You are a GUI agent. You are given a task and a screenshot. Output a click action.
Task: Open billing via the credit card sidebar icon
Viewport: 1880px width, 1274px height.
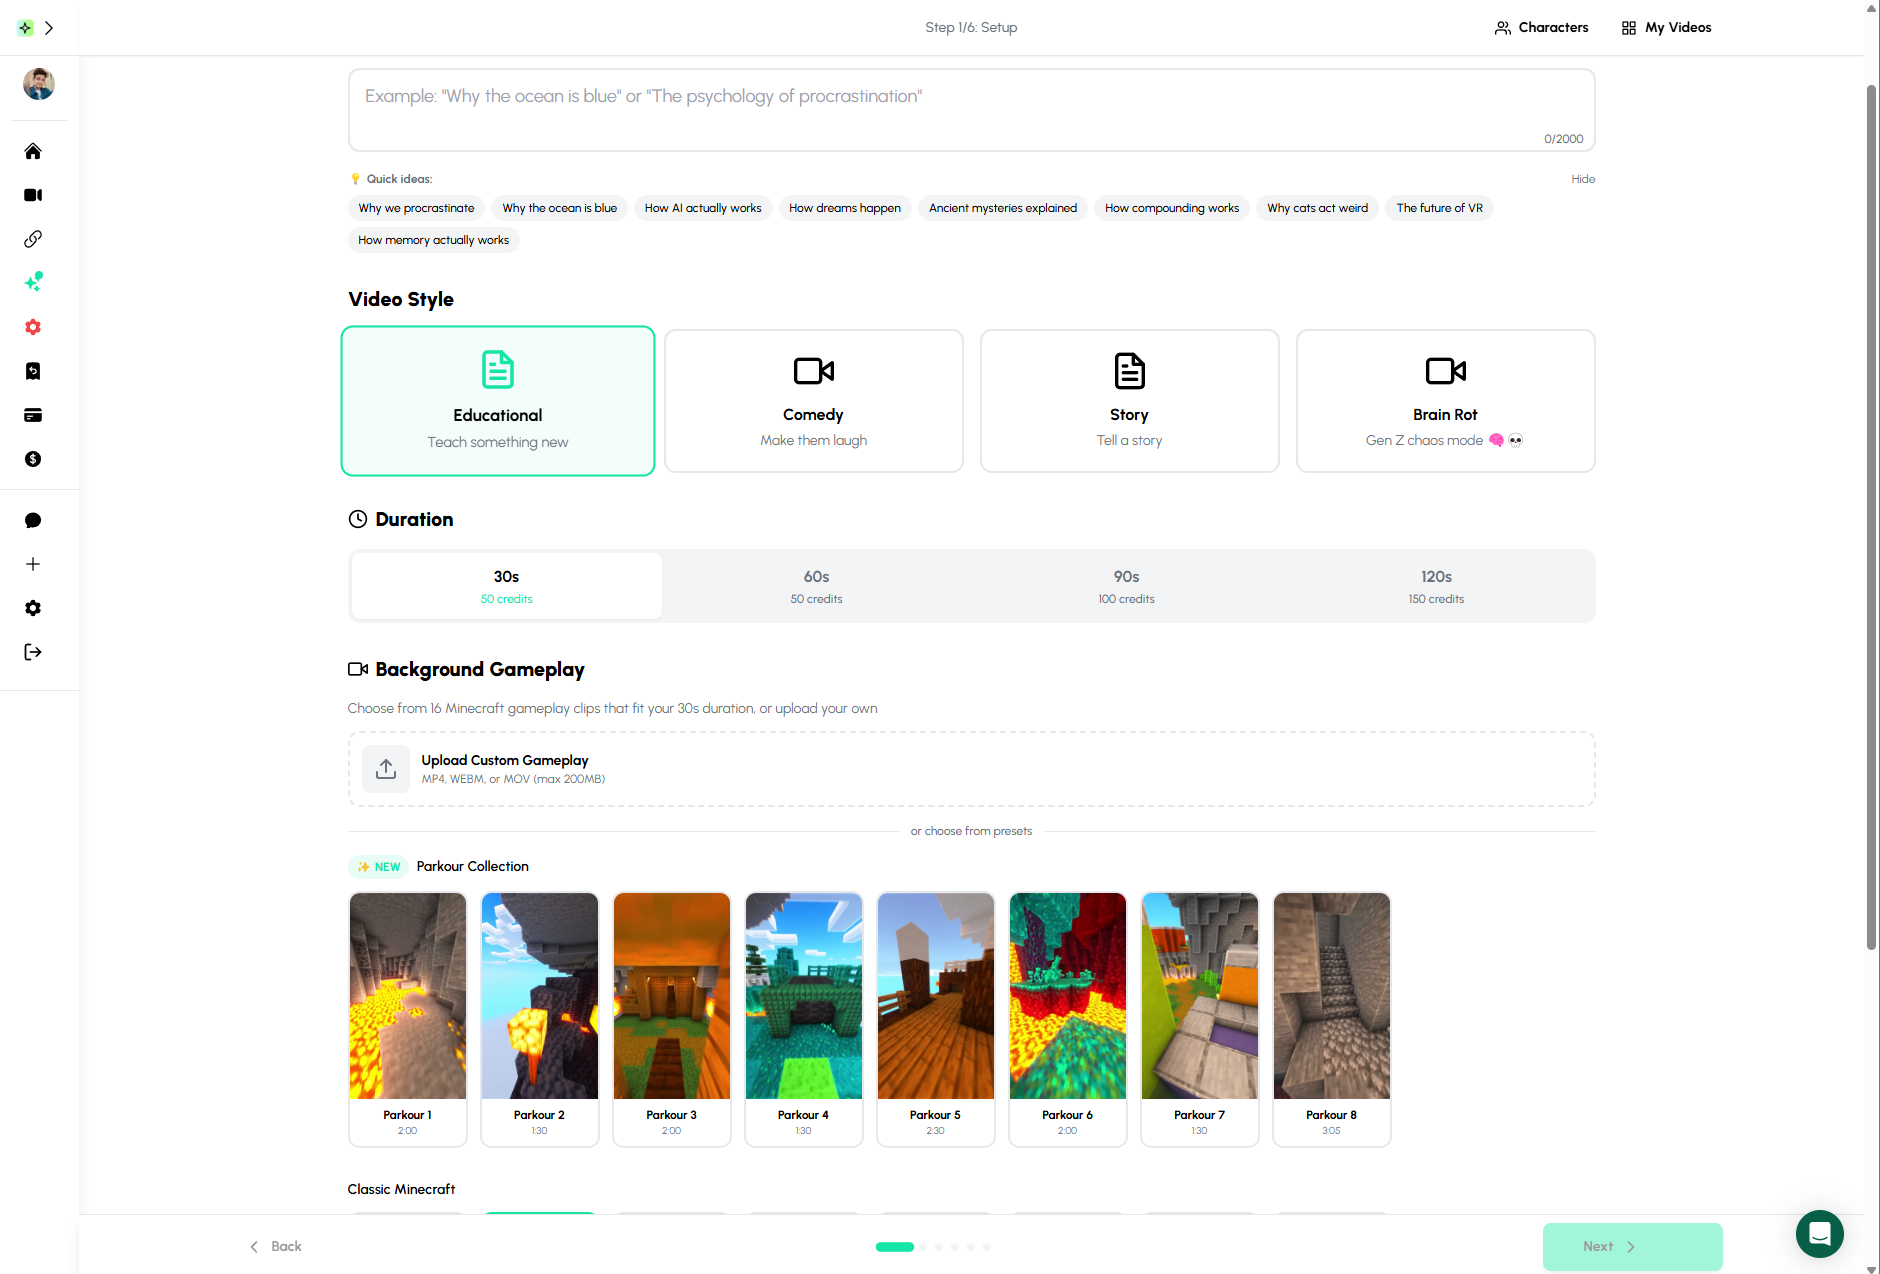pos(33,415)
